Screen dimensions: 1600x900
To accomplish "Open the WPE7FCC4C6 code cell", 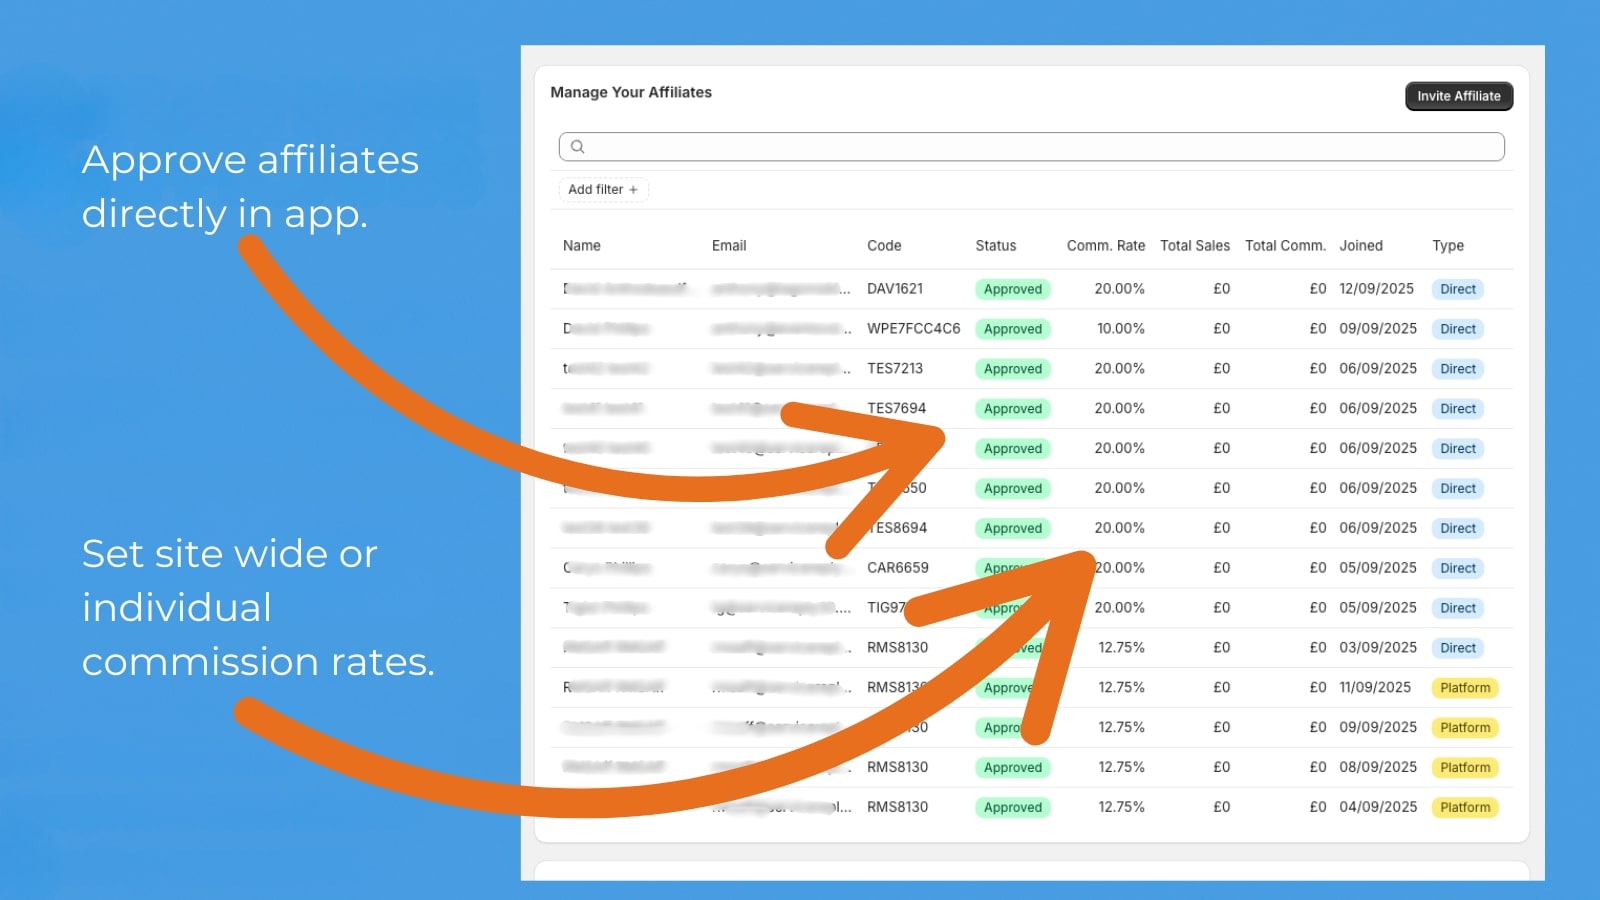I will 914,329.
